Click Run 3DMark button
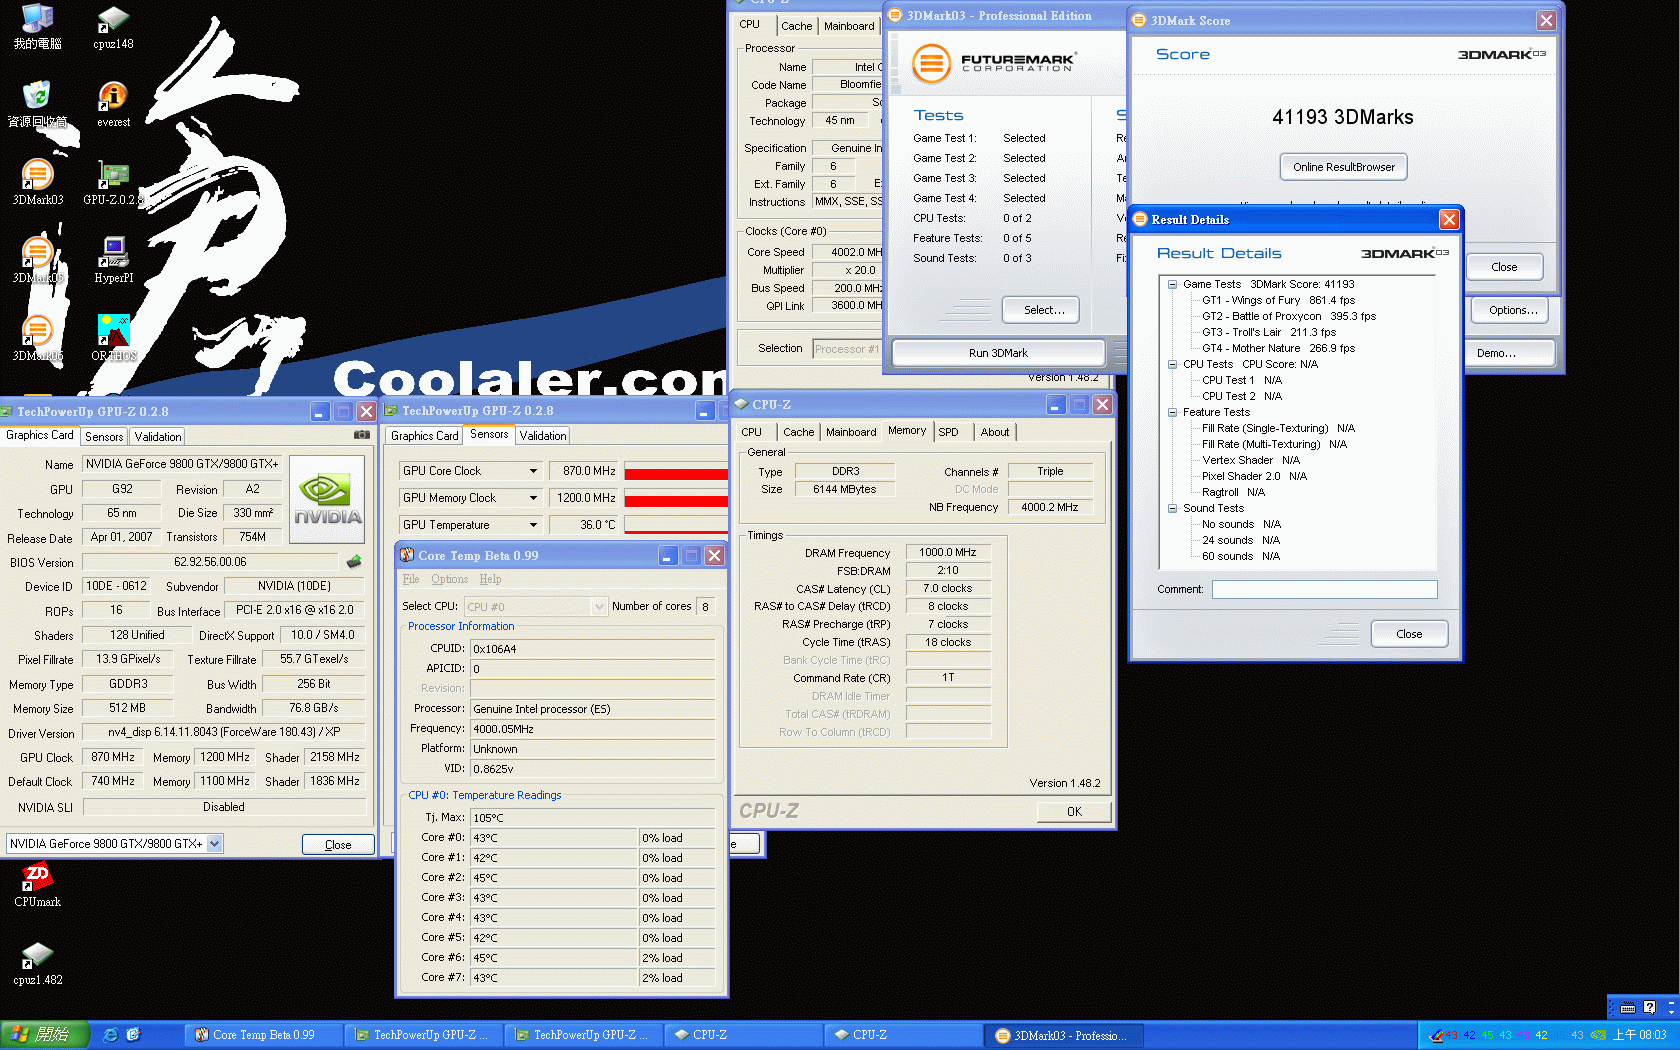The height and width of the screenshot is (1050, 1680). pos(998,353)
